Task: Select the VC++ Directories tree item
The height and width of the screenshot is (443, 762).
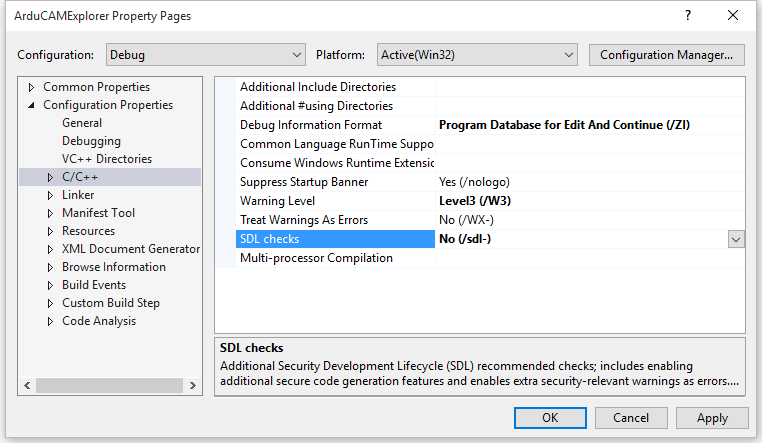Action: click(x=107, y=159)
